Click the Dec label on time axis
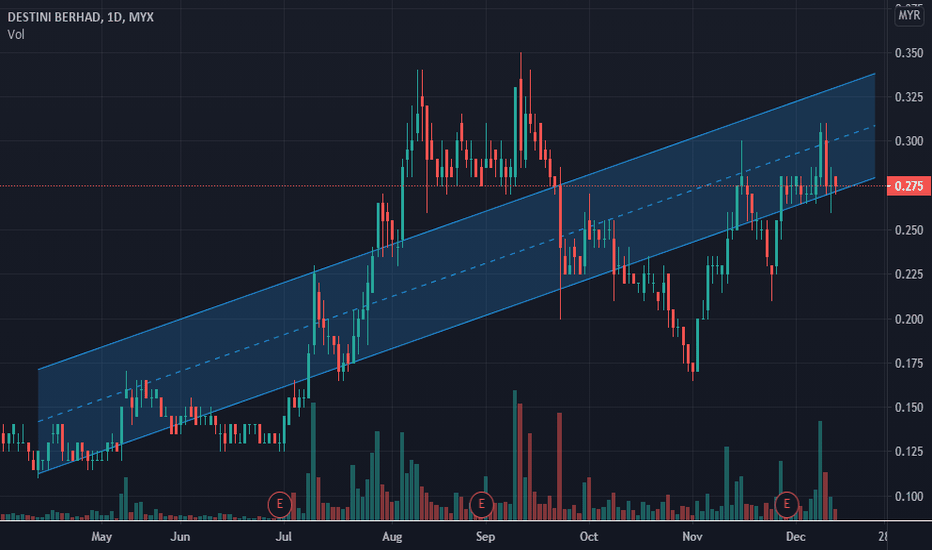The width and height of the screenshot is (932, 550). coord(795,537)
